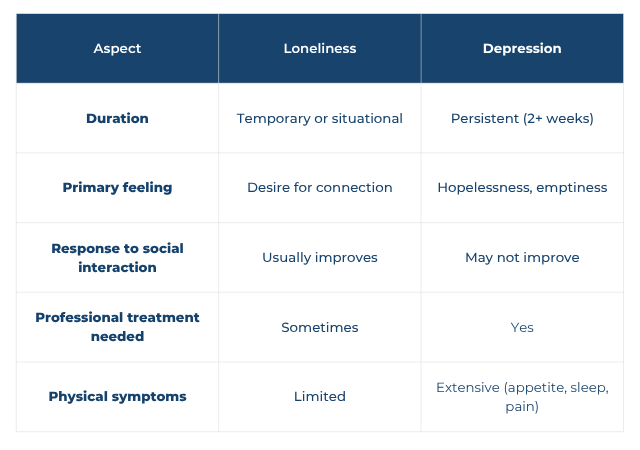Image resolution: width=640 pixels, height=450 pixels.
Task: Click the 'Hopelessness, emptiness' cell
Action: [x=521, y=187]
